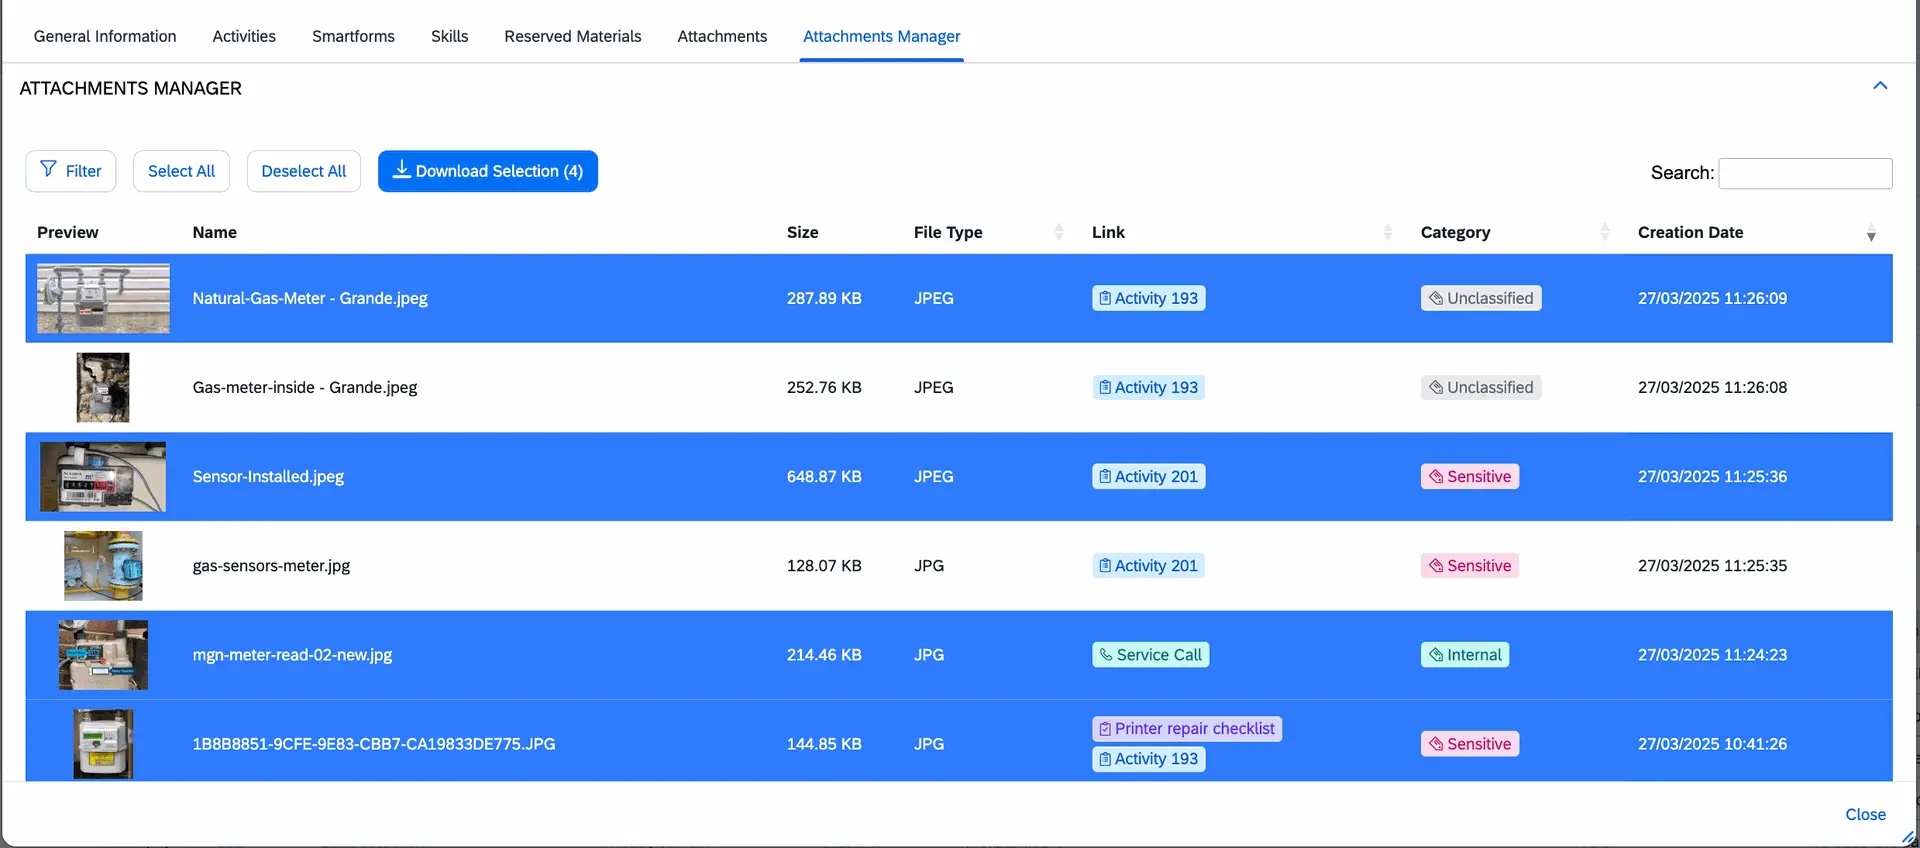Select file name gas-sensors-meter.jpg
Image resolution: width=1920 pixels, height=848 pixels.
coord(271,566)
